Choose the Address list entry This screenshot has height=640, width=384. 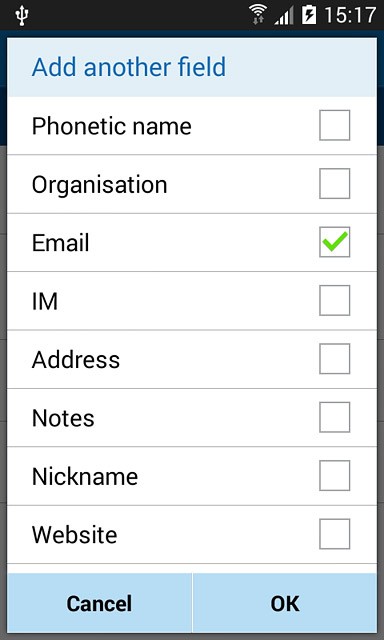pos(192,359)
